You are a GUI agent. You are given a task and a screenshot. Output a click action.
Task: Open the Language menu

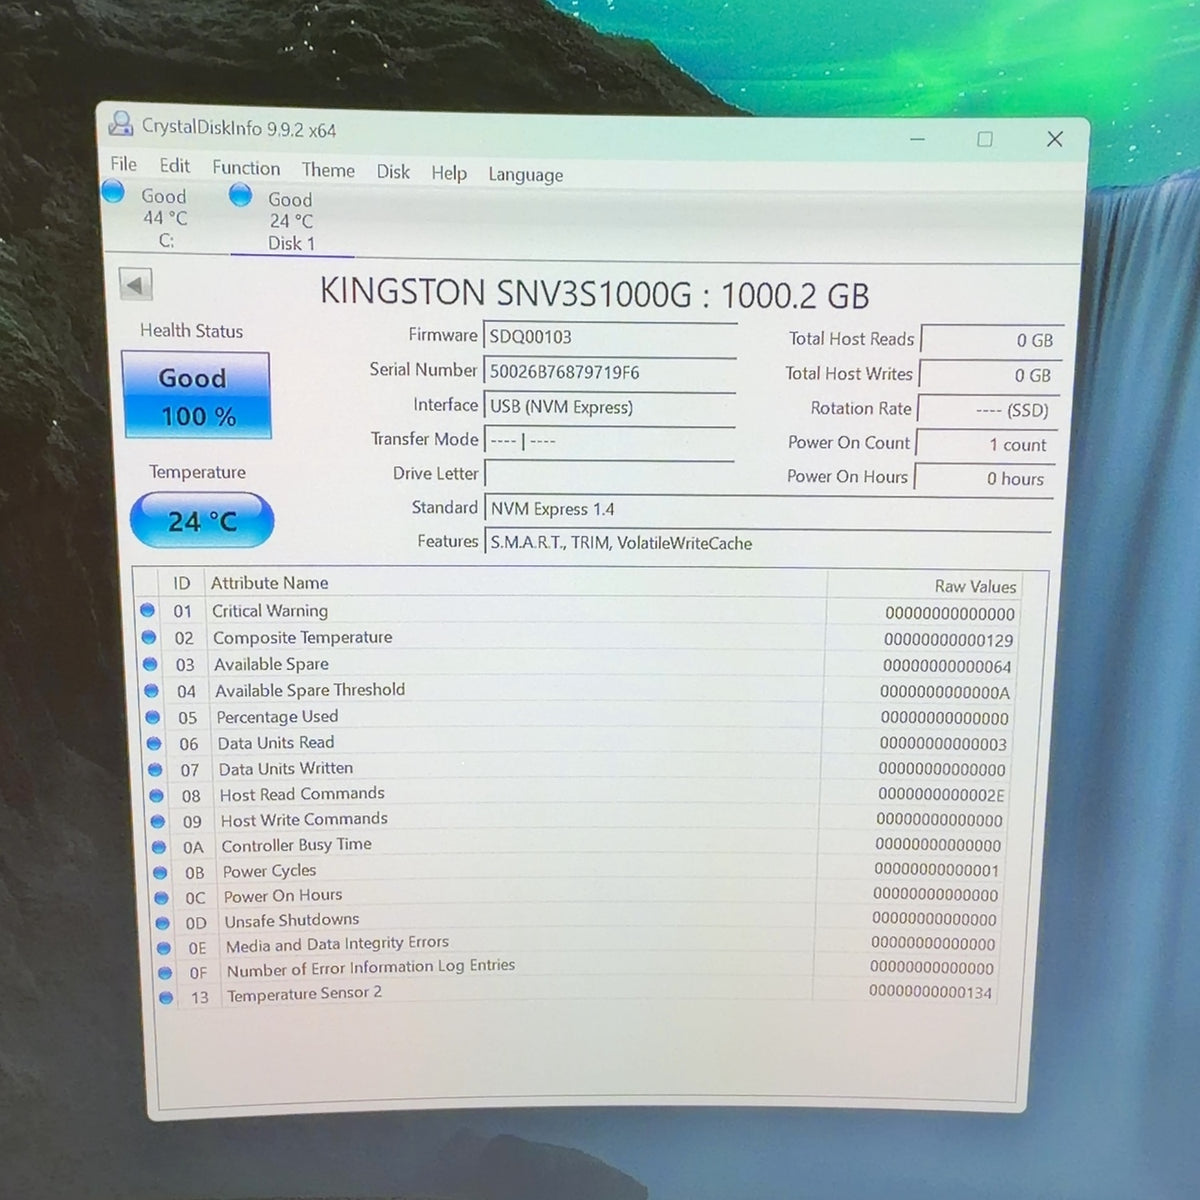click(525, 175)
